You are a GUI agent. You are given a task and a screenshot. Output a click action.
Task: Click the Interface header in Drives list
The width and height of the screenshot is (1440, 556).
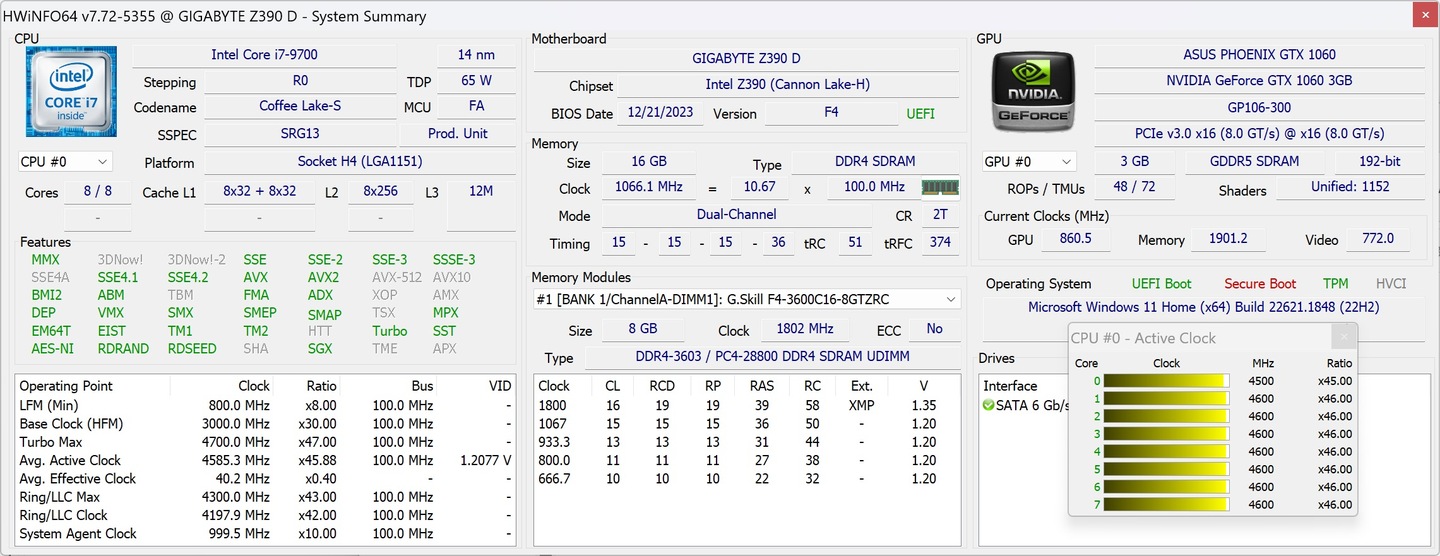coord(1010,386)
